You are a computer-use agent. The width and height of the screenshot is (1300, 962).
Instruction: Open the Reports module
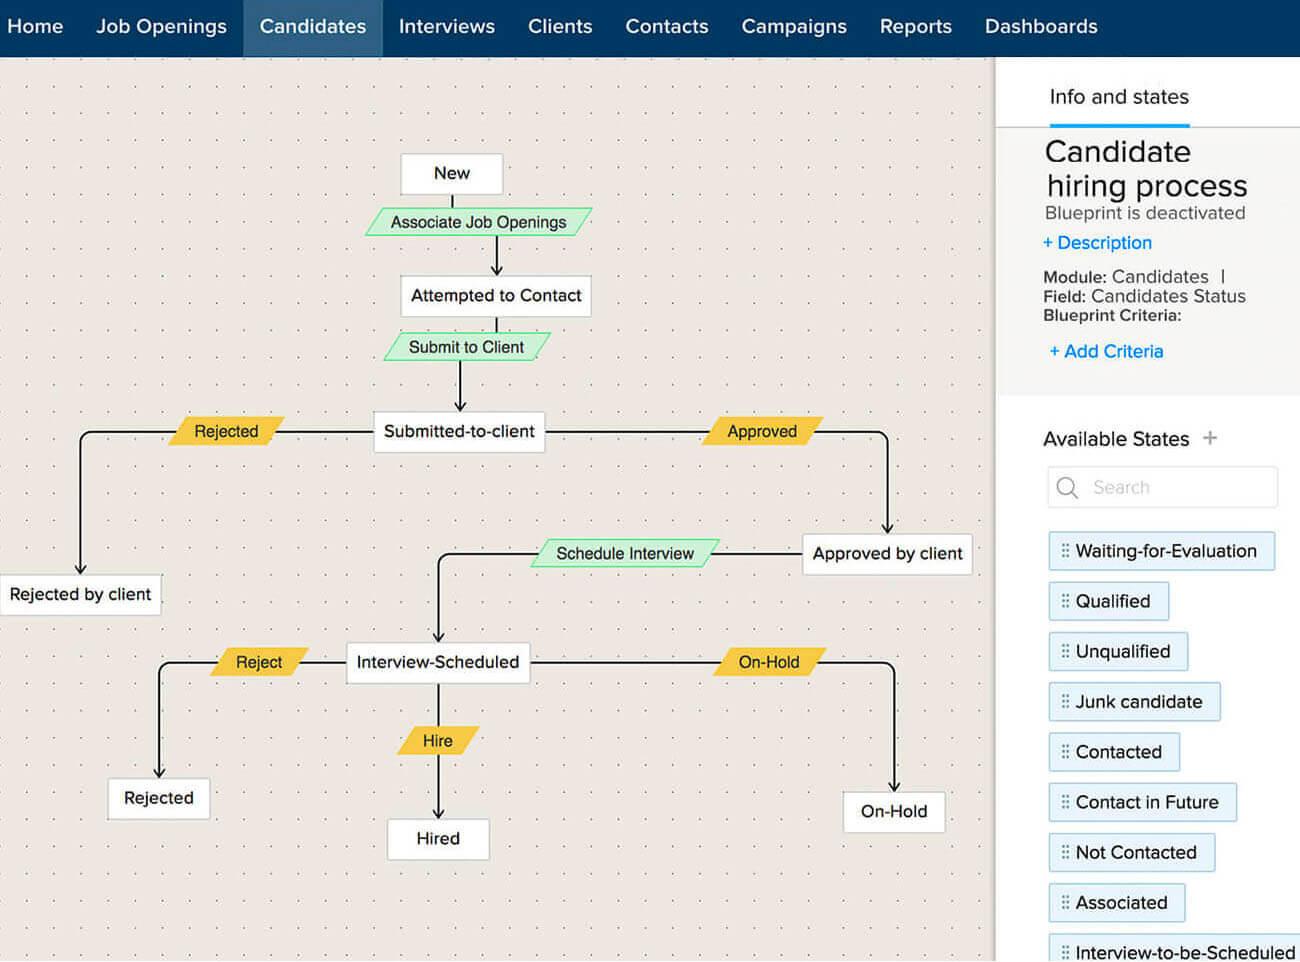915,27
